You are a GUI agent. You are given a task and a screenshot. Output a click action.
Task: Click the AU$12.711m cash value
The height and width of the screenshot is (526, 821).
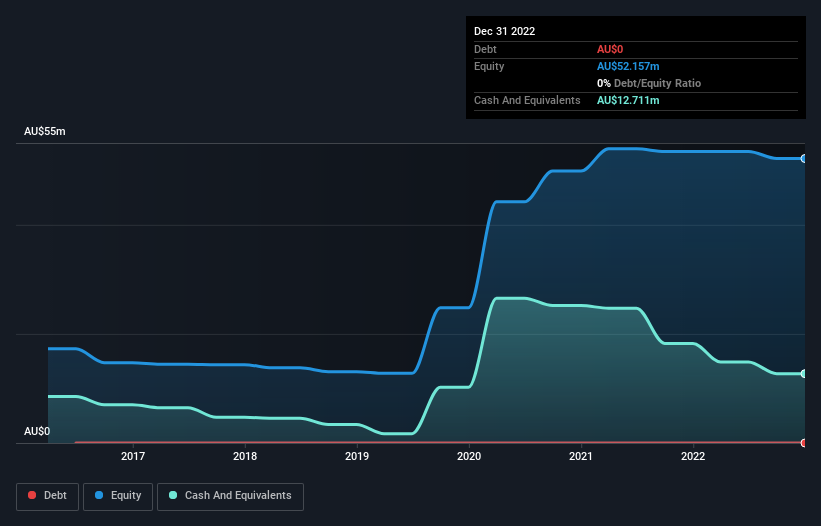tap(628, 100)
